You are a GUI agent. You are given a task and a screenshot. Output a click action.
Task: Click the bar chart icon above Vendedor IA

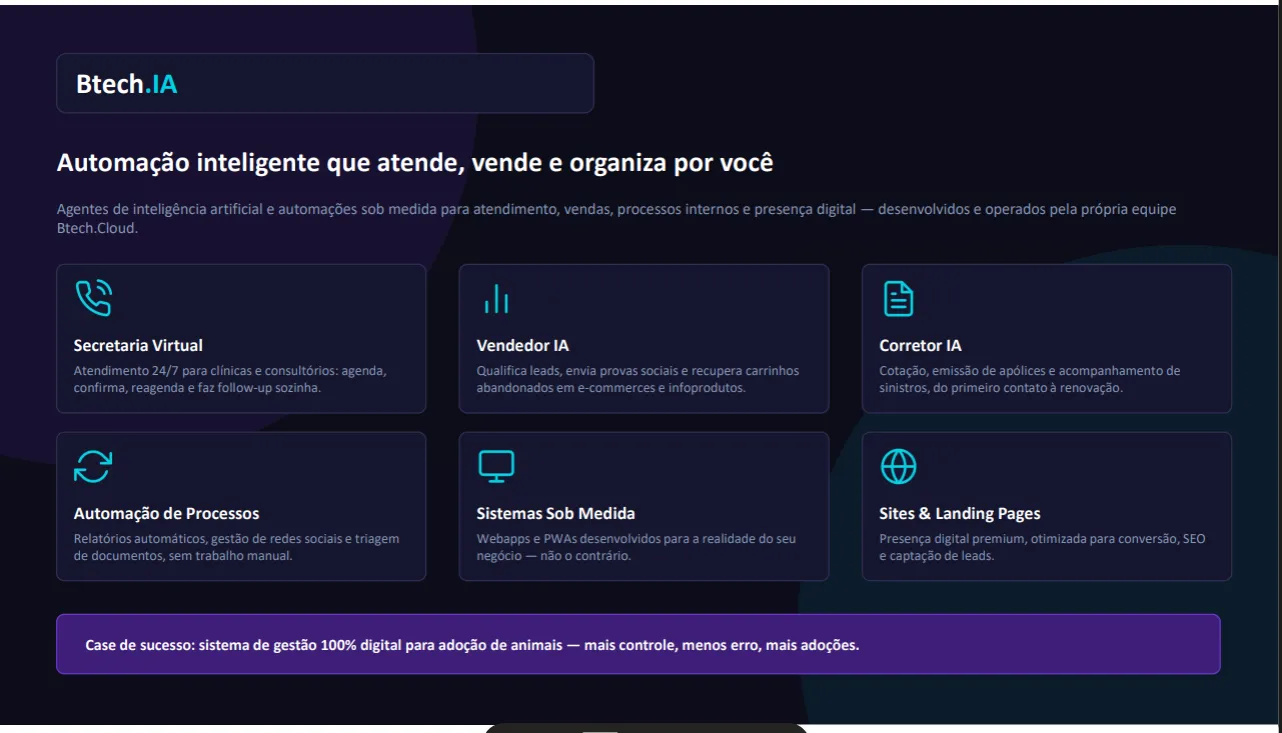(x=496, y=298)
